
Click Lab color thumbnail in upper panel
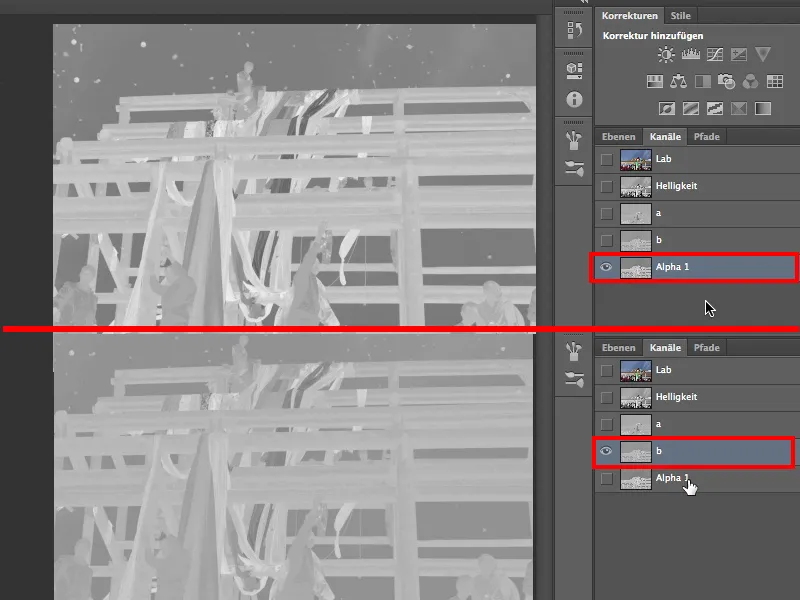[636, 159]
